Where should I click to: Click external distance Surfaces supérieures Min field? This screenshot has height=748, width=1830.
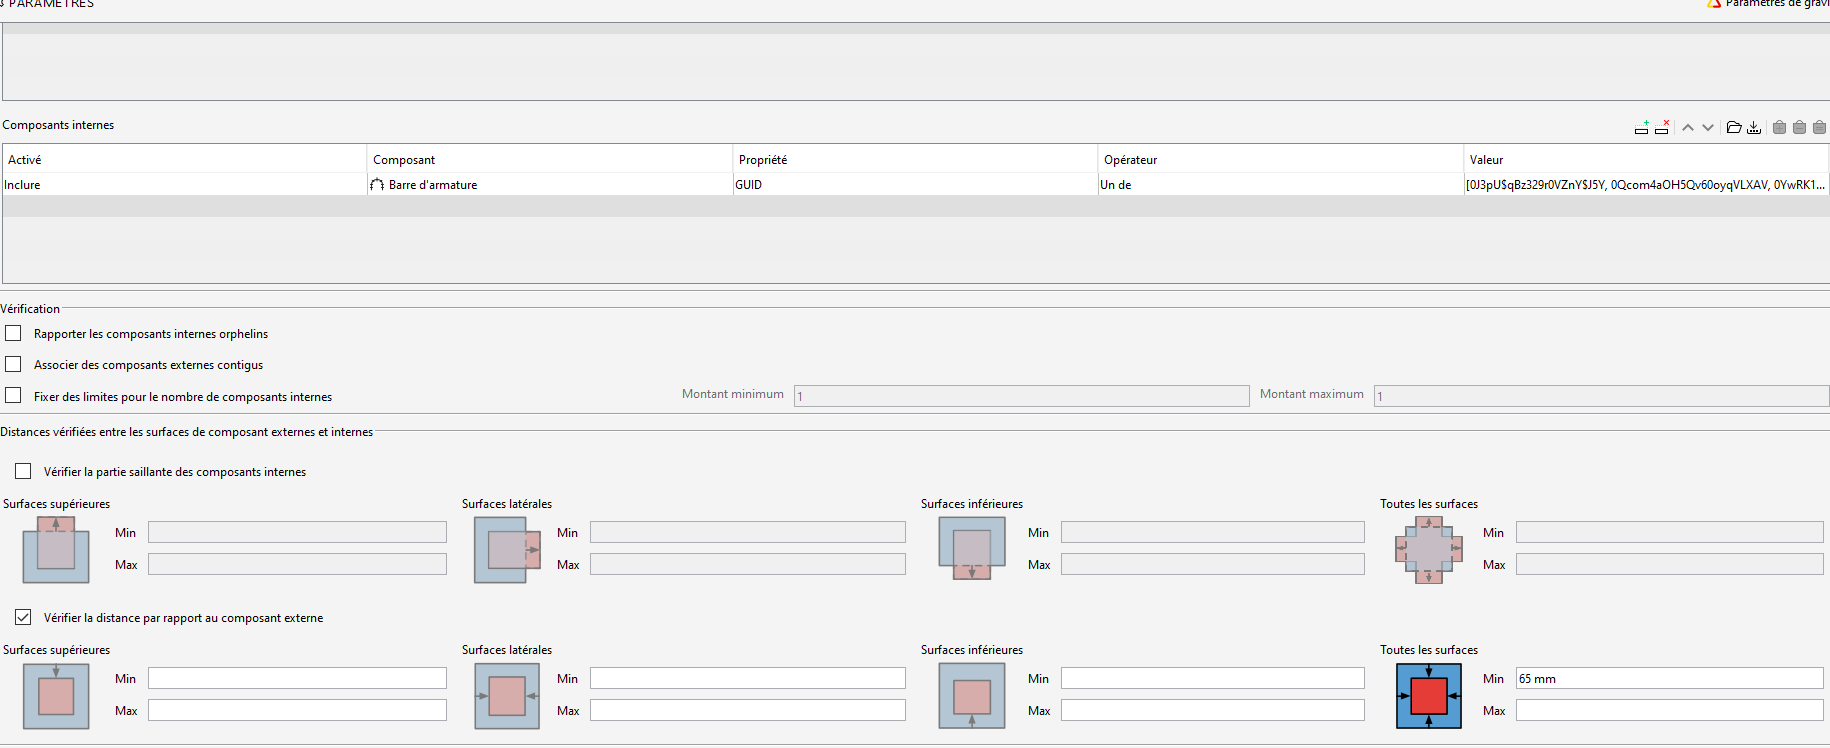pyautogui.click(x=297, y=678)
